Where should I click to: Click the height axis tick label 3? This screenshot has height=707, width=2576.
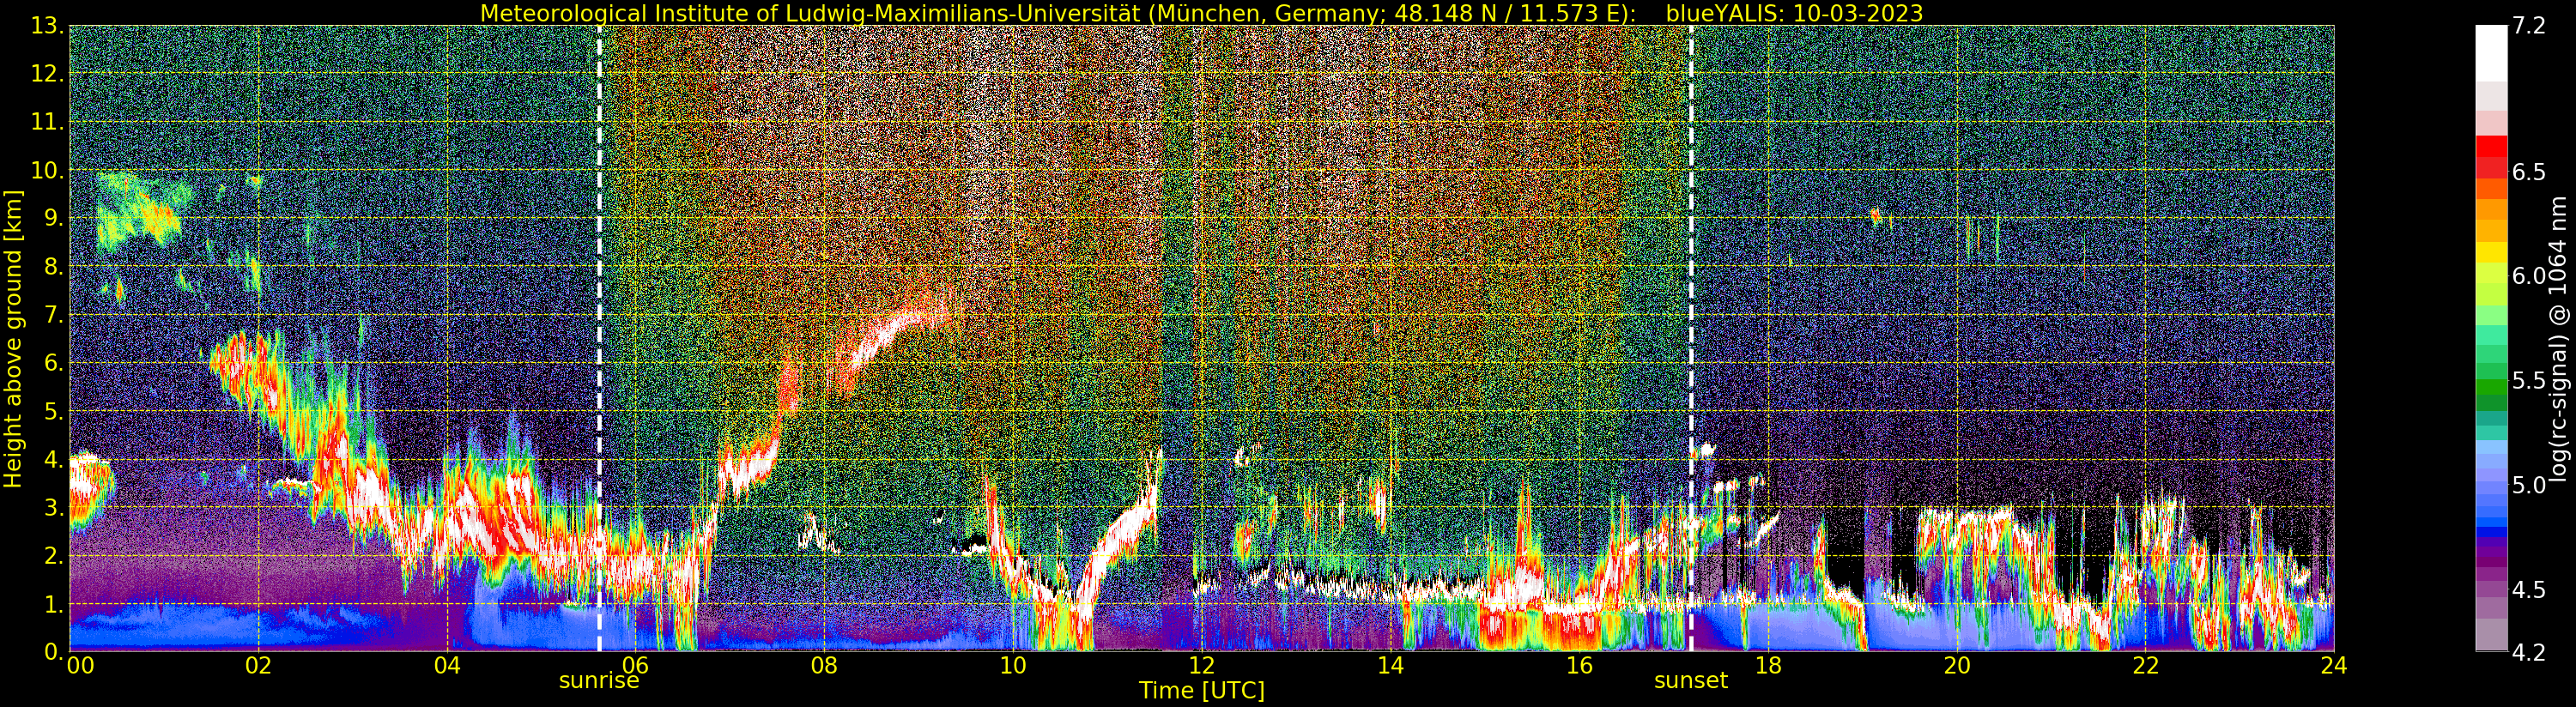coord(53,508)
